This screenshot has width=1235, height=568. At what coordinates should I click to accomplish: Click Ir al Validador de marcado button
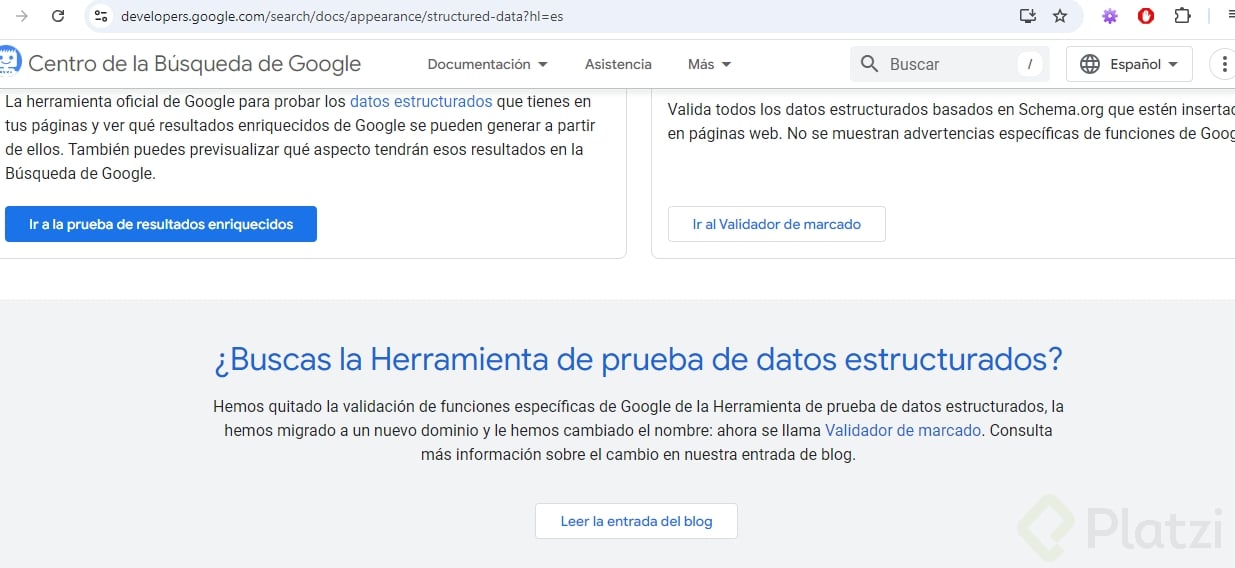[x=777, y=224]
